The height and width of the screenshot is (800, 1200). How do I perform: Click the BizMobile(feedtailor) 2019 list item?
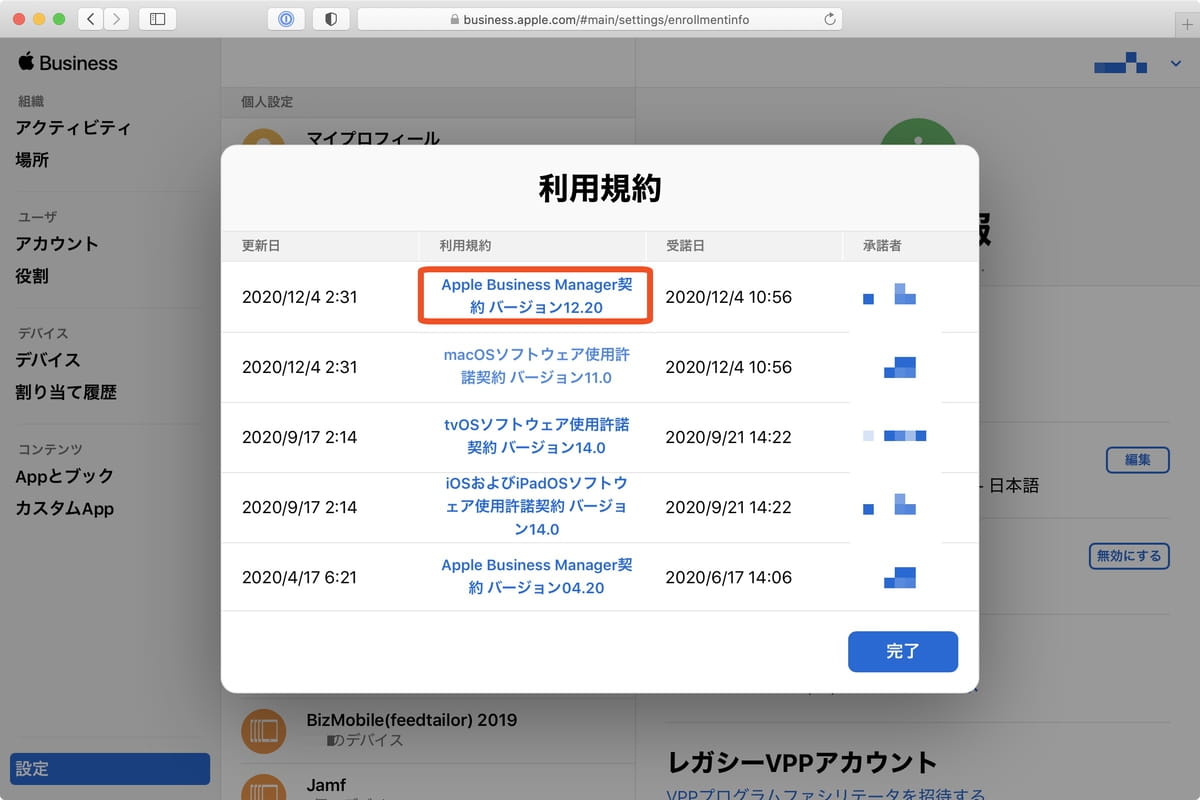(x=428, y=730)
